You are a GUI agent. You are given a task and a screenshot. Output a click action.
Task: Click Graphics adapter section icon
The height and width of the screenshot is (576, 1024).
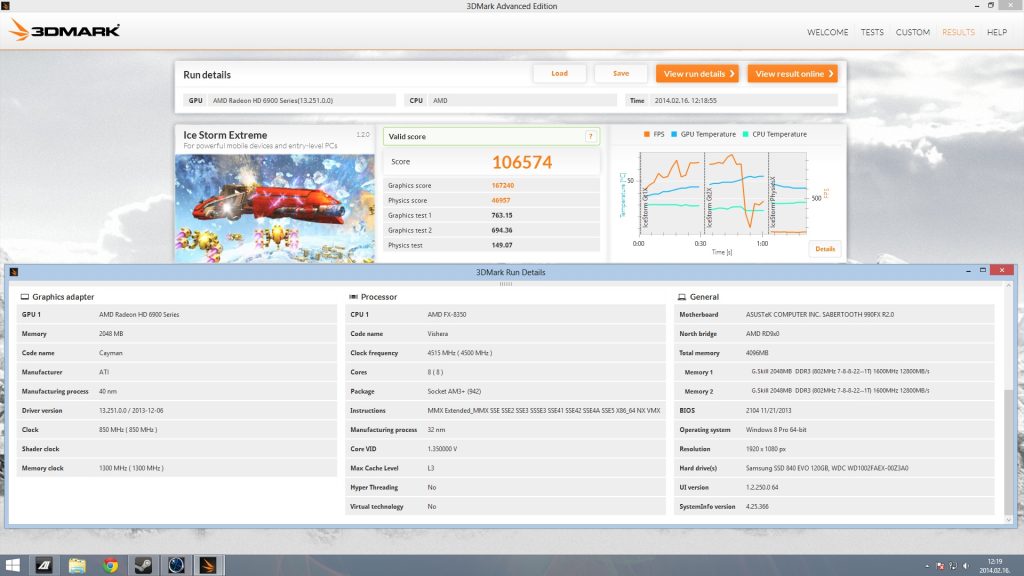pyautogui.click(x=25, y=296)
